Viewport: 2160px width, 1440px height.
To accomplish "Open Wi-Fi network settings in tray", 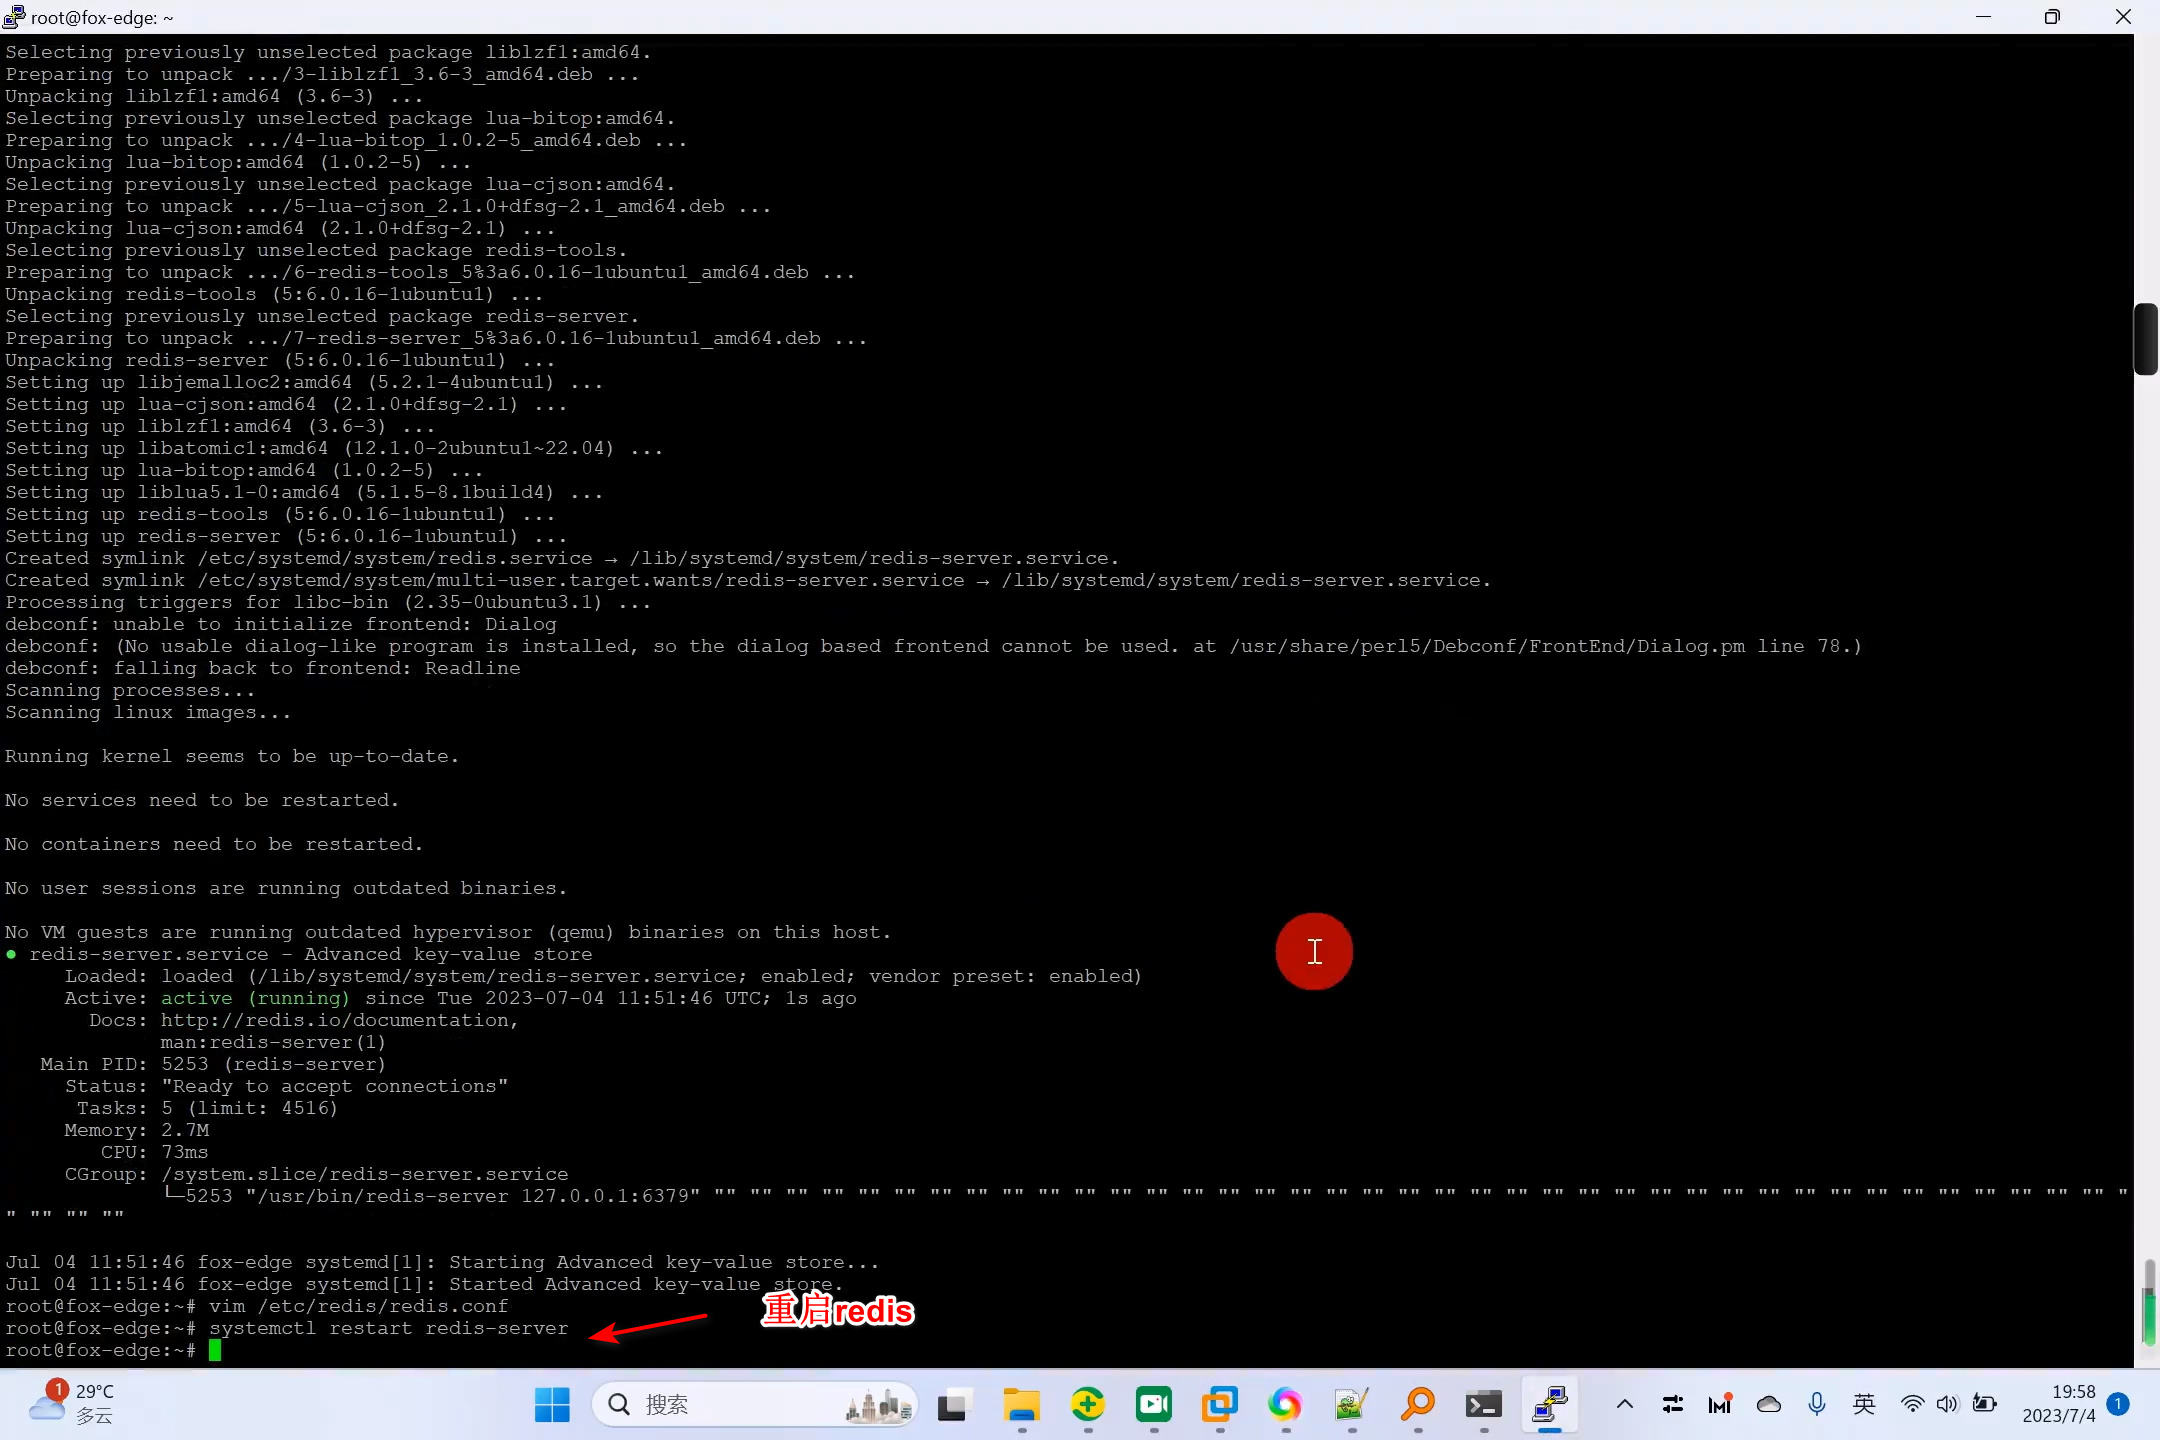I will click(x=1912, y=1405).
